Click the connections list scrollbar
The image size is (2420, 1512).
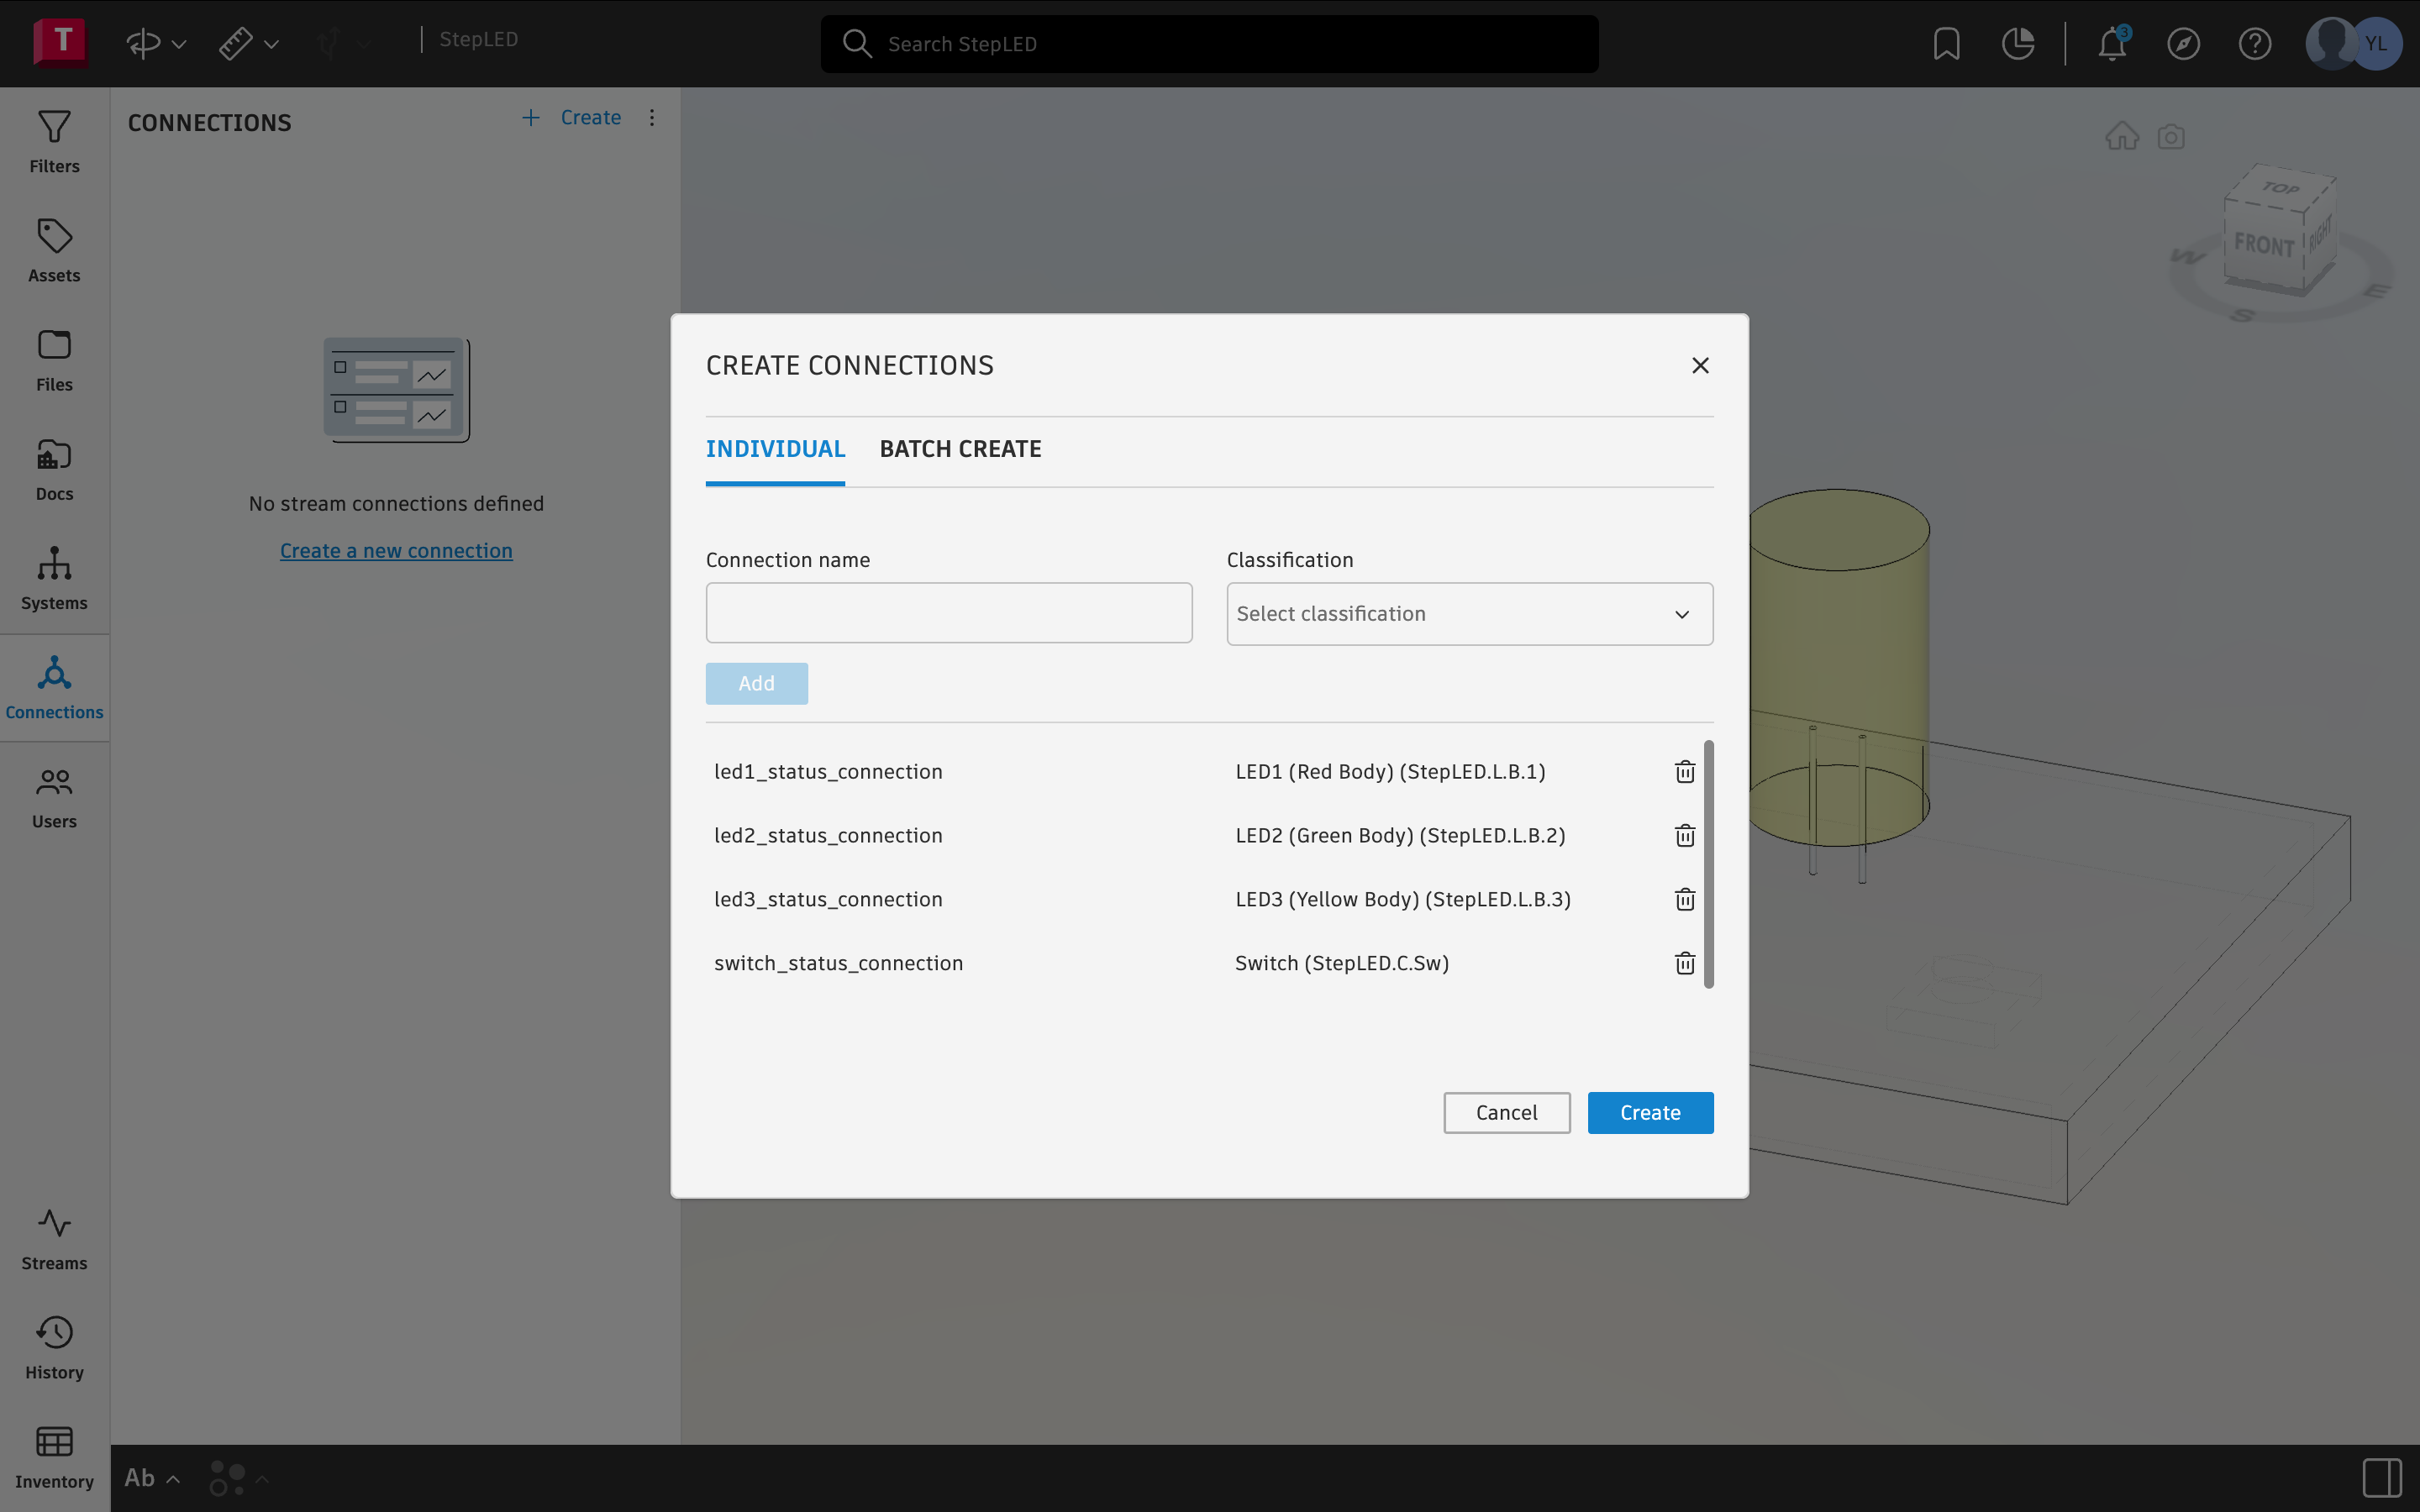click(x=1708, y=864)
